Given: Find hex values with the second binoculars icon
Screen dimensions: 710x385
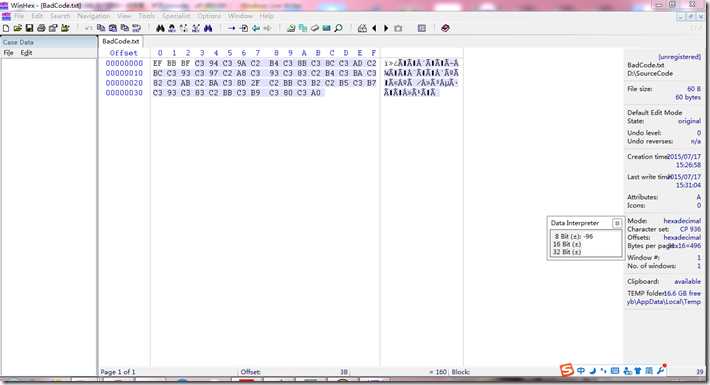Looking at the screenshot, I should click(172, 28).
